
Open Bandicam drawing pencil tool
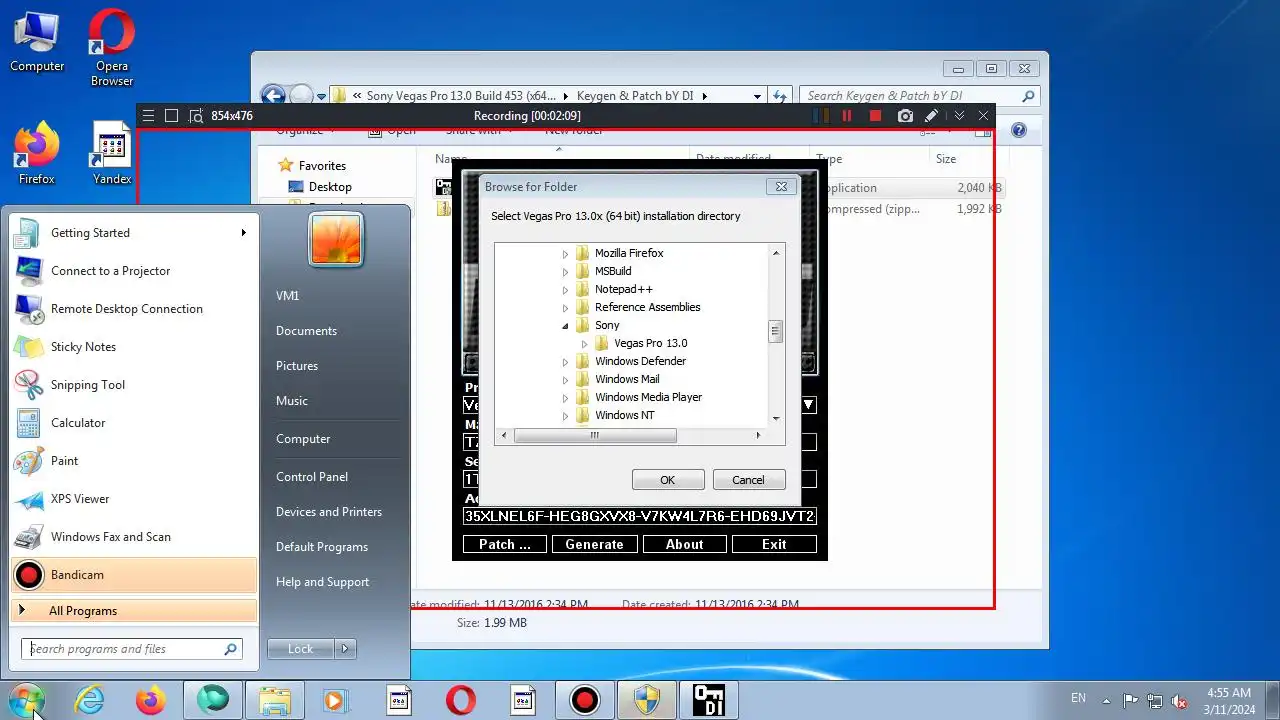tap(931, 116)
